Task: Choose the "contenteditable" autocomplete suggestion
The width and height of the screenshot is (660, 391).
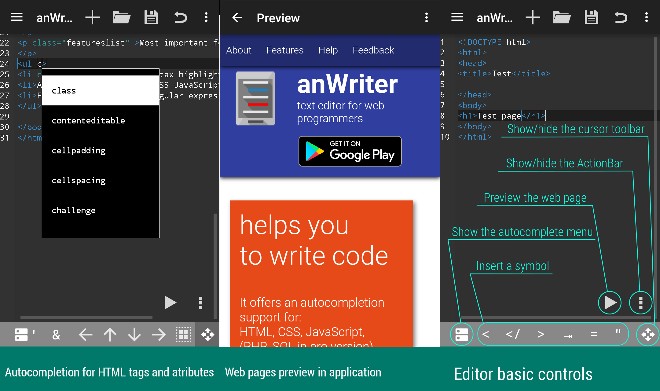Action: tap(101, 120)
